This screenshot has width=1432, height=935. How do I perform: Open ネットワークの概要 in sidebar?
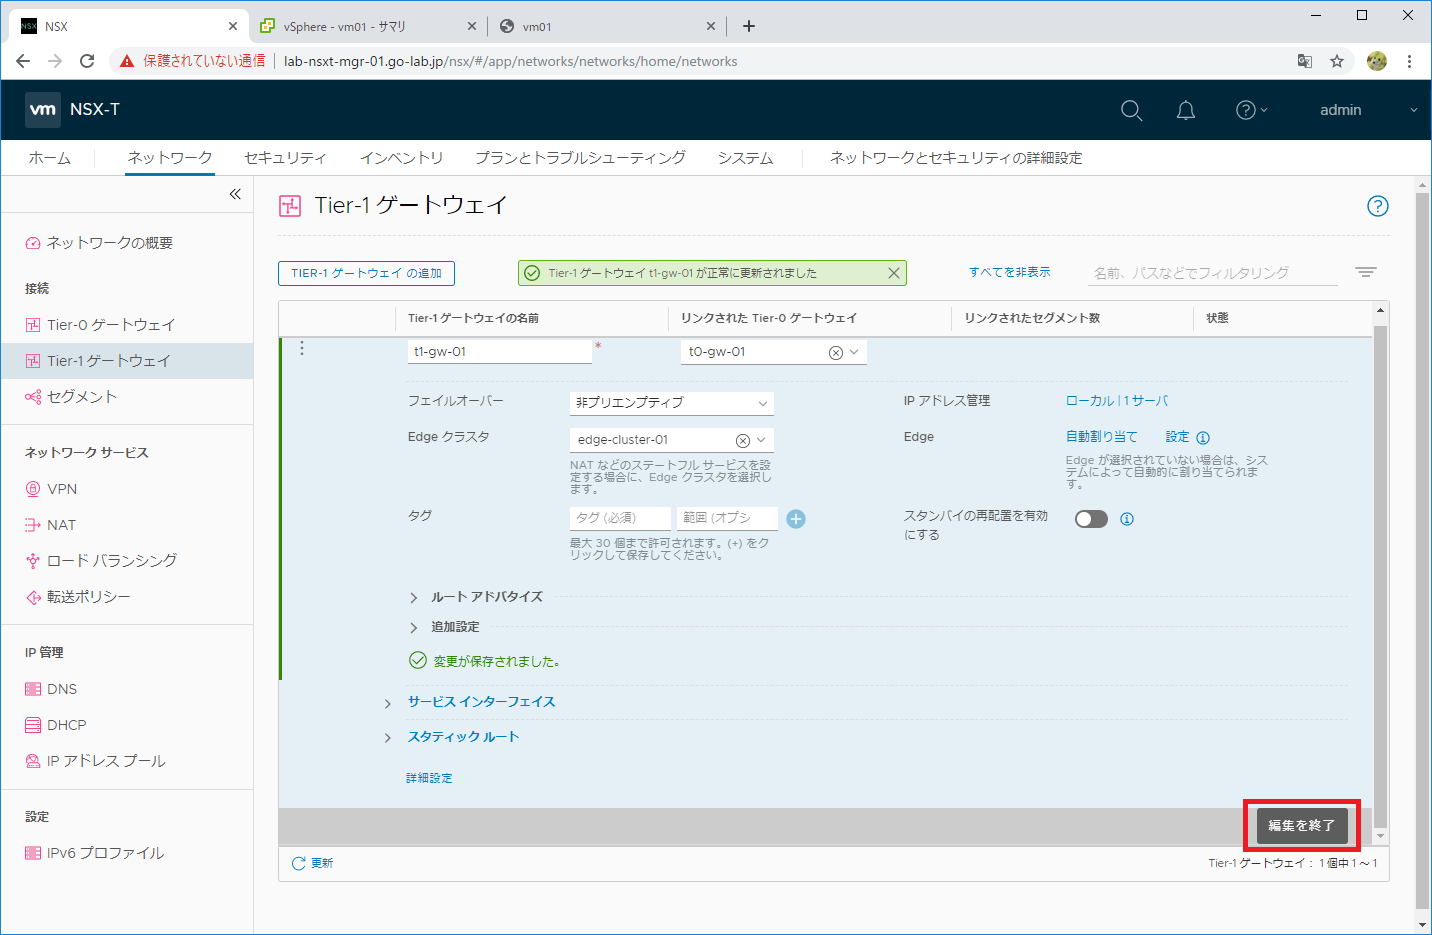click(109, 243)
